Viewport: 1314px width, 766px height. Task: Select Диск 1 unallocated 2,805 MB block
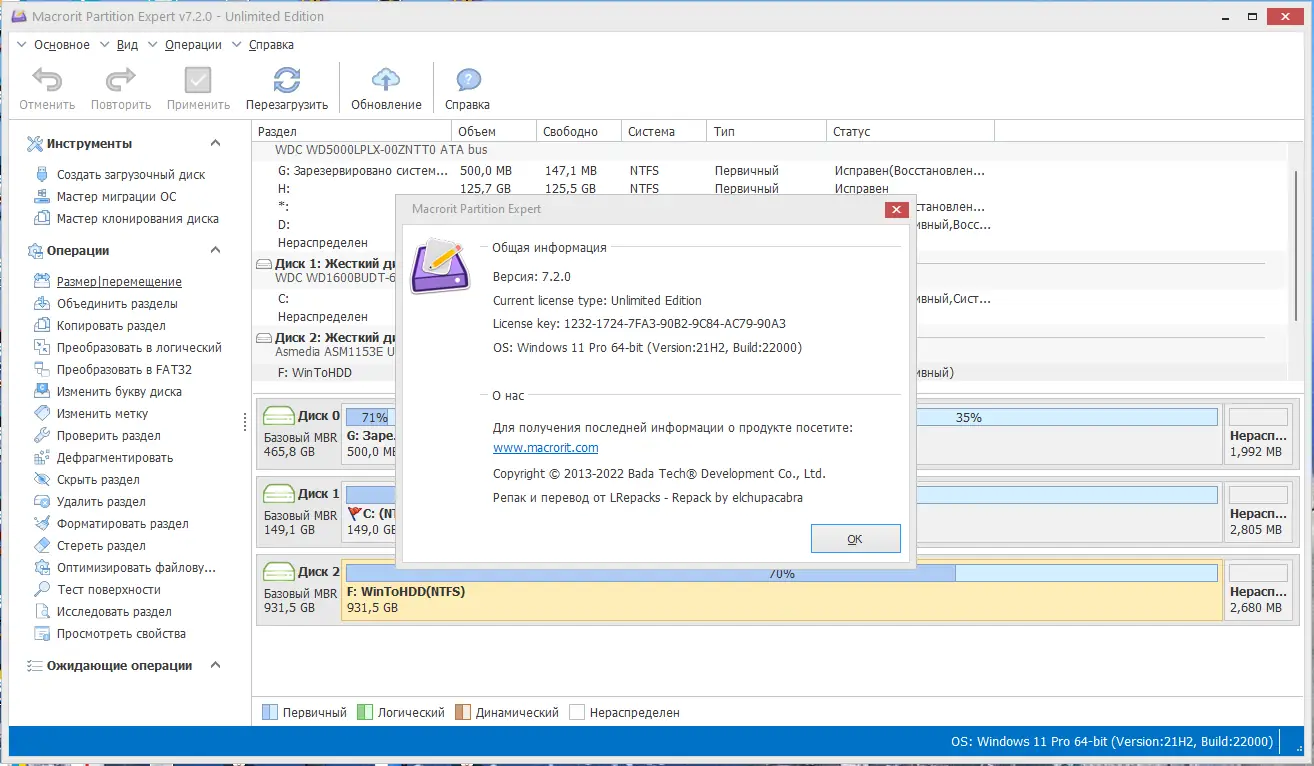(x=1257, y=512)
